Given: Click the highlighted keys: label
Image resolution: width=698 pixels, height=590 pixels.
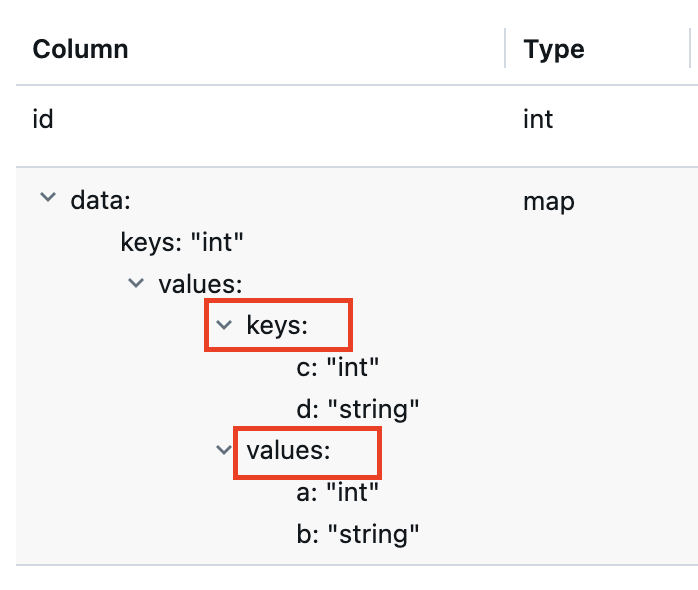Looking at the screenshot, I should pos(277,325).
